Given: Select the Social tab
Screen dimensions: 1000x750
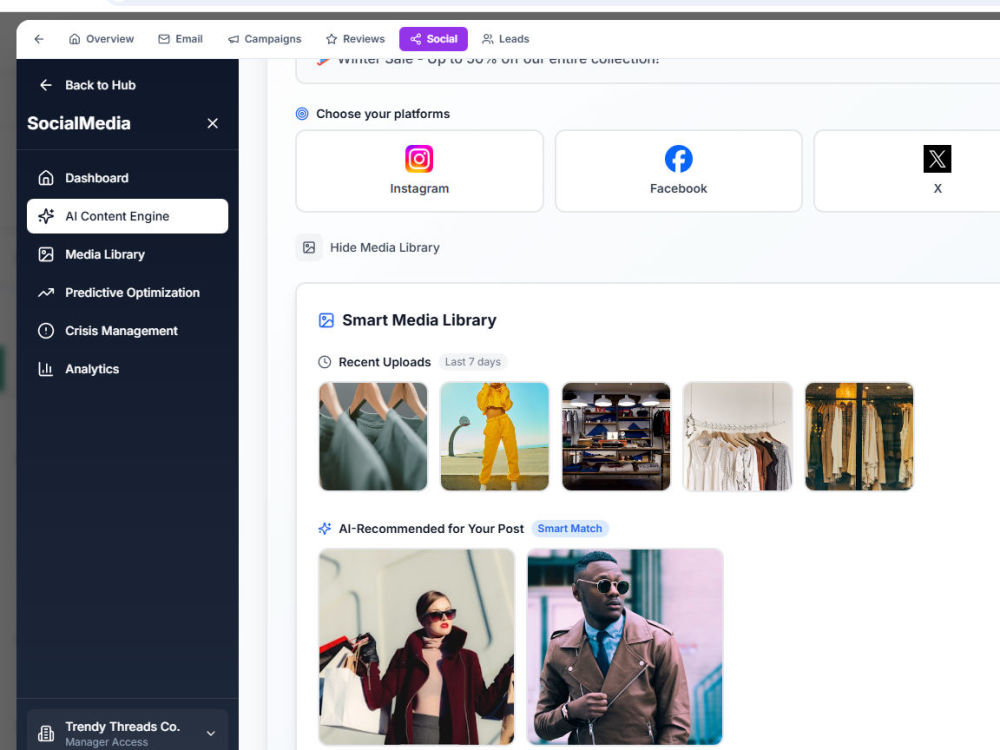Looking at the screenshot, I should click(x=434, y=39).
